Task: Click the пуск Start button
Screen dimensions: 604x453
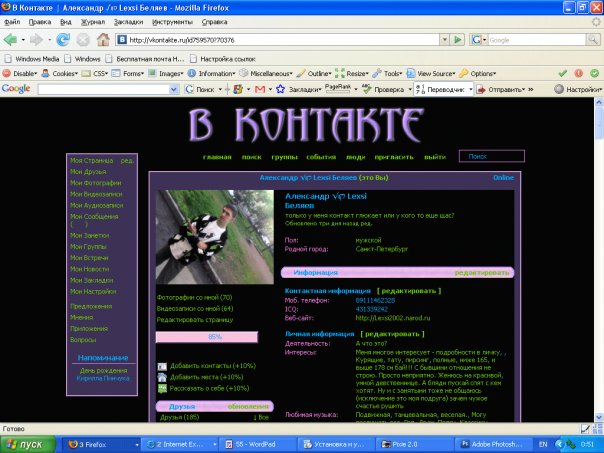Action: 27,444
